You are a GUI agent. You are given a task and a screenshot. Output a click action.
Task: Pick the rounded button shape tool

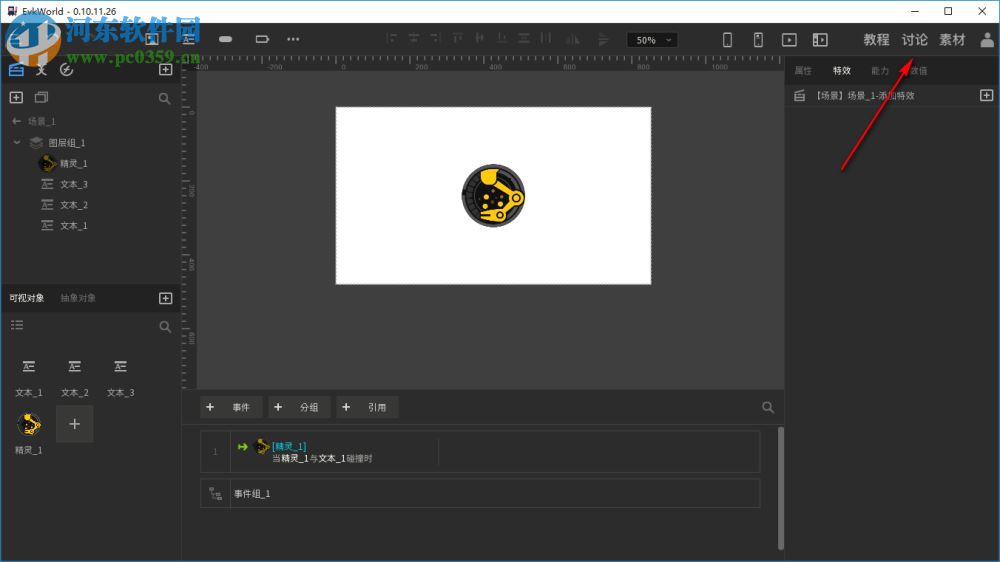tap(225, 39)
